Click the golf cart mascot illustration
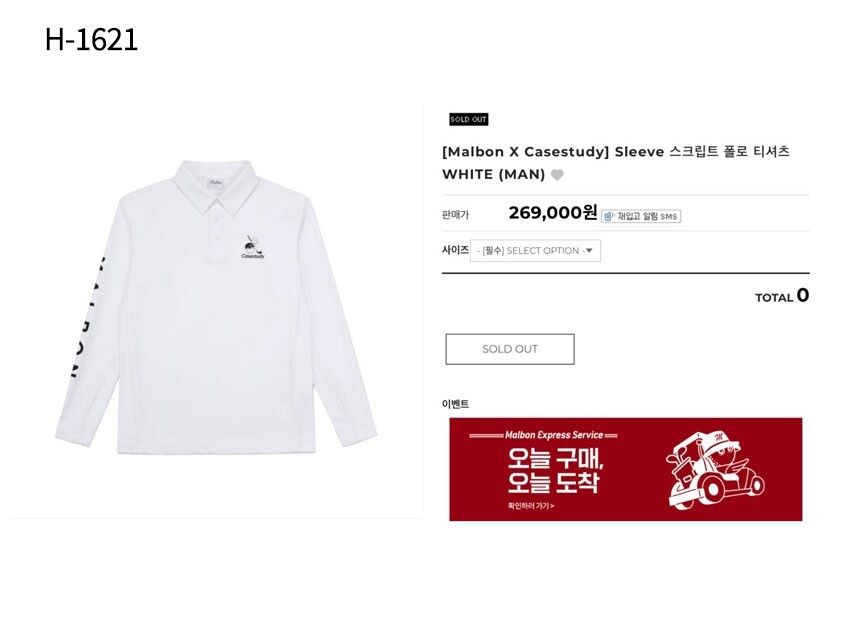 715,469
